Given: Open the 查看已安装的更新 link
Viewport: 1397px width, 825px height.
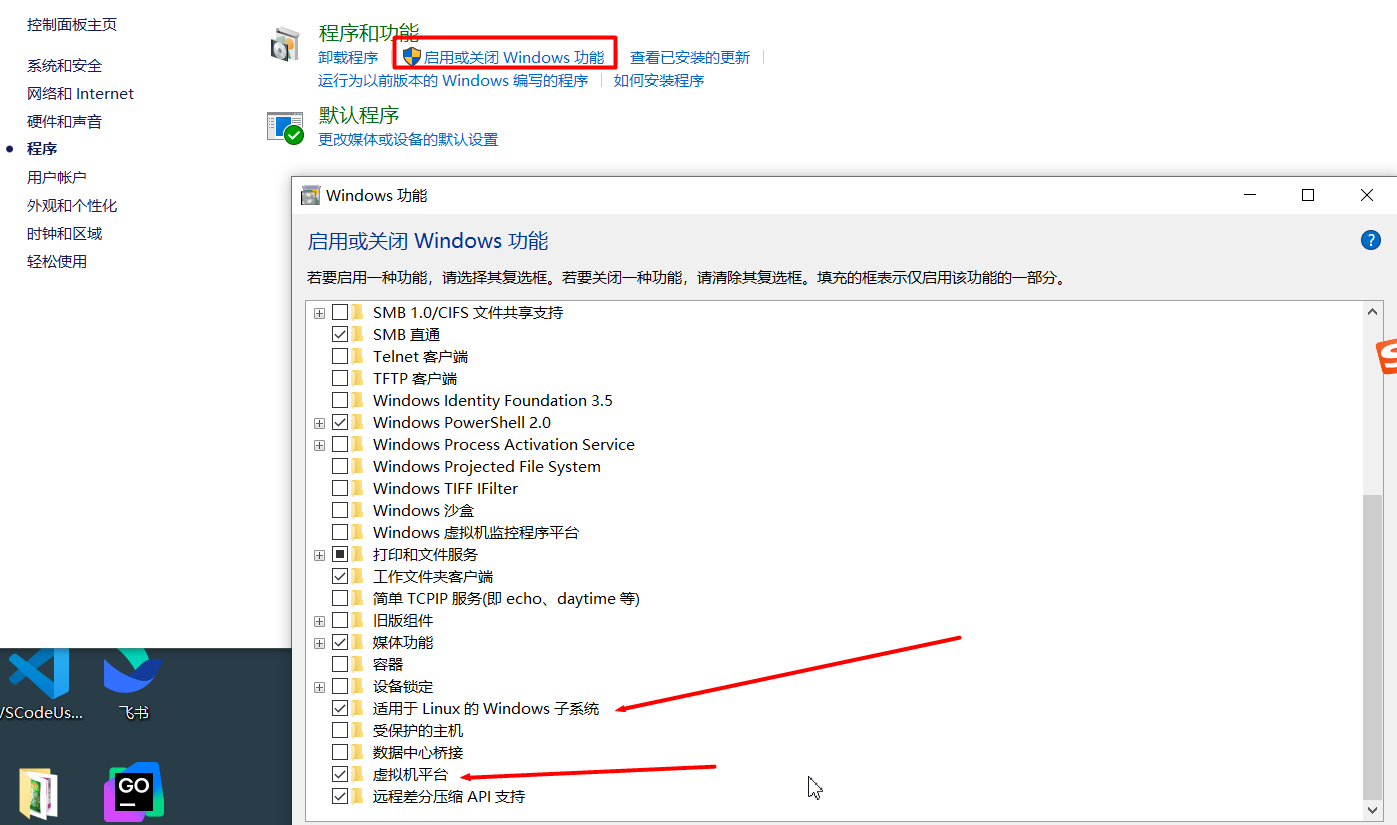Looking at the screenshot, I should click(x=689, y=57).
